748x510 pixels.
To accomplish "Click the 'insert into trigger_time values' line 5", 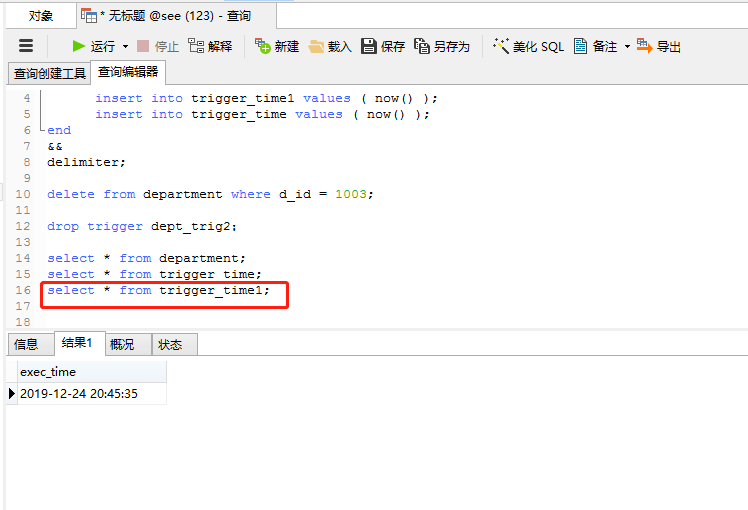I will pos(262,114).
